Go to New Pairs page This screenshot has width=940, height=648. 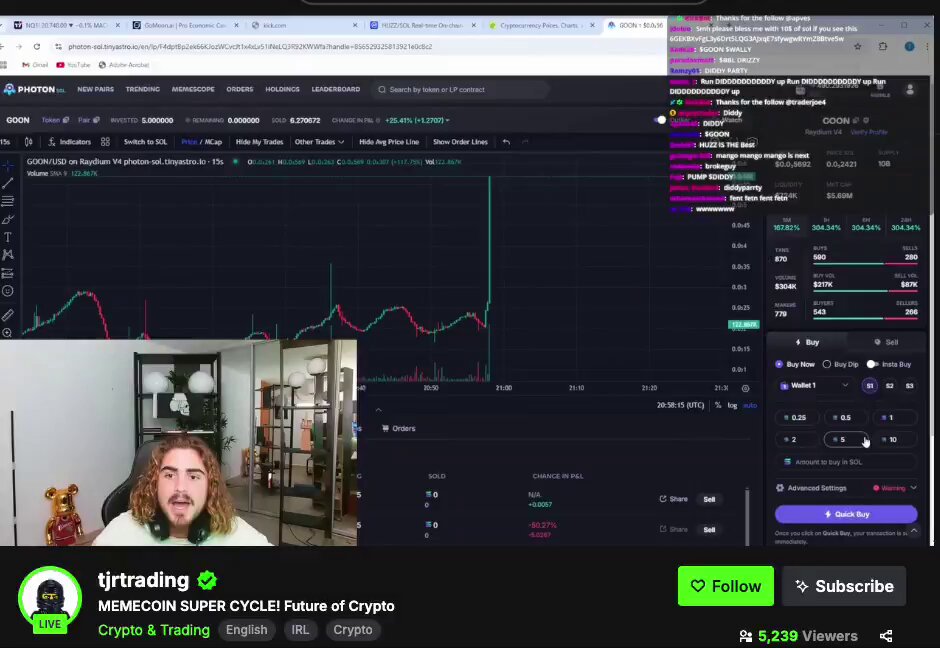click(95, 89)
